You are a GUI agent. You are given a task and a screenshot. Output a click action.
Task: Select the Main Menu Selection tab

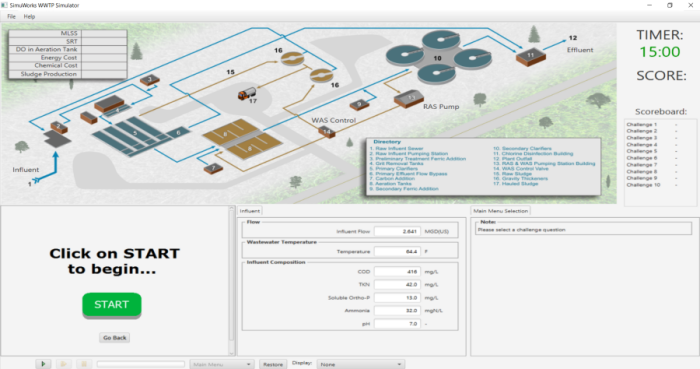pos(500,211)
